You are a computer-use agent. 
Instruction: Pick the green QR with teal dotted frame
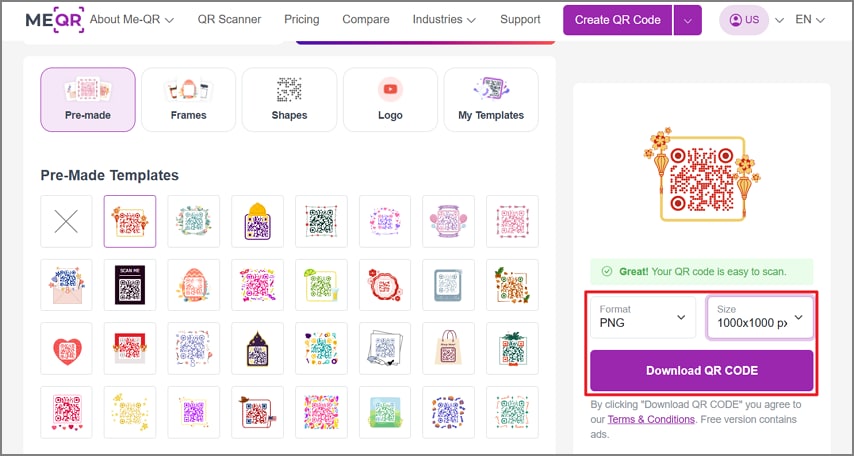coord(512,412)
